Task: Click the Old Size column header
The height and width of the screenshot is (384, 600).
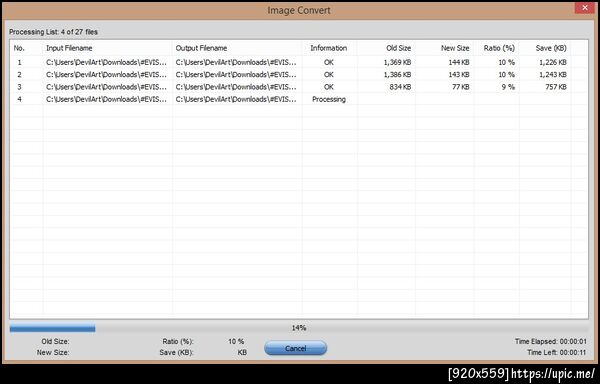Action: (398, 48)
